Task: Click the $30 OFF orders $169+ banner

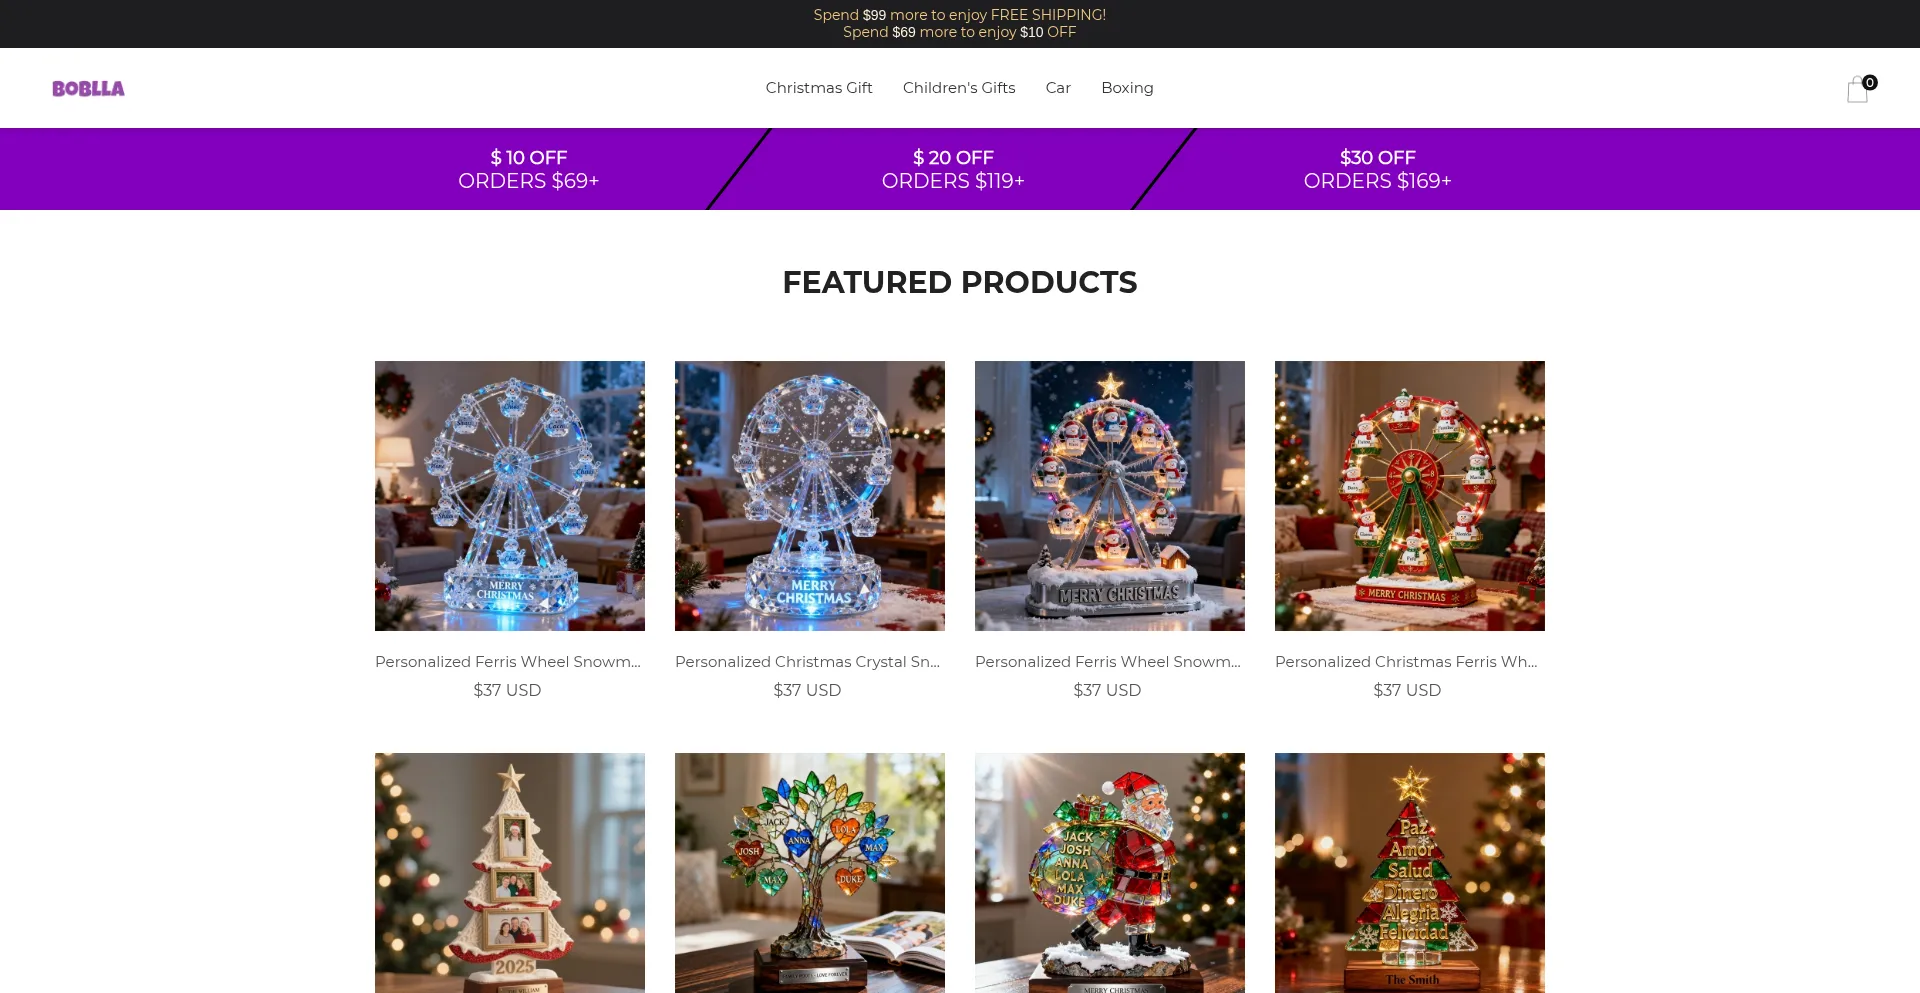Action: point(1377,169)
